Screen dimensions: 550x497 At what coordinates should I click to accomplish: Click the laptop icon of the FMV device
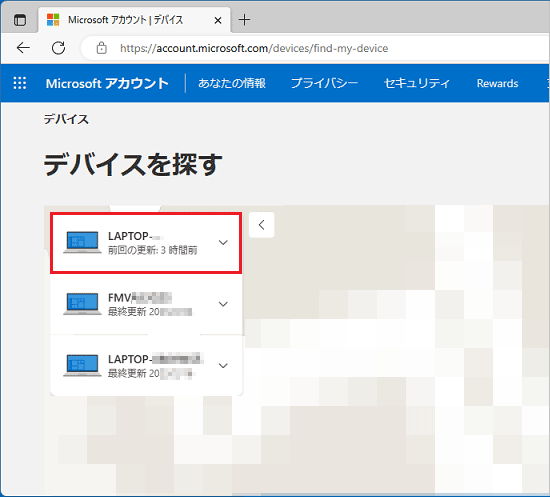click(x=82, y=304)
